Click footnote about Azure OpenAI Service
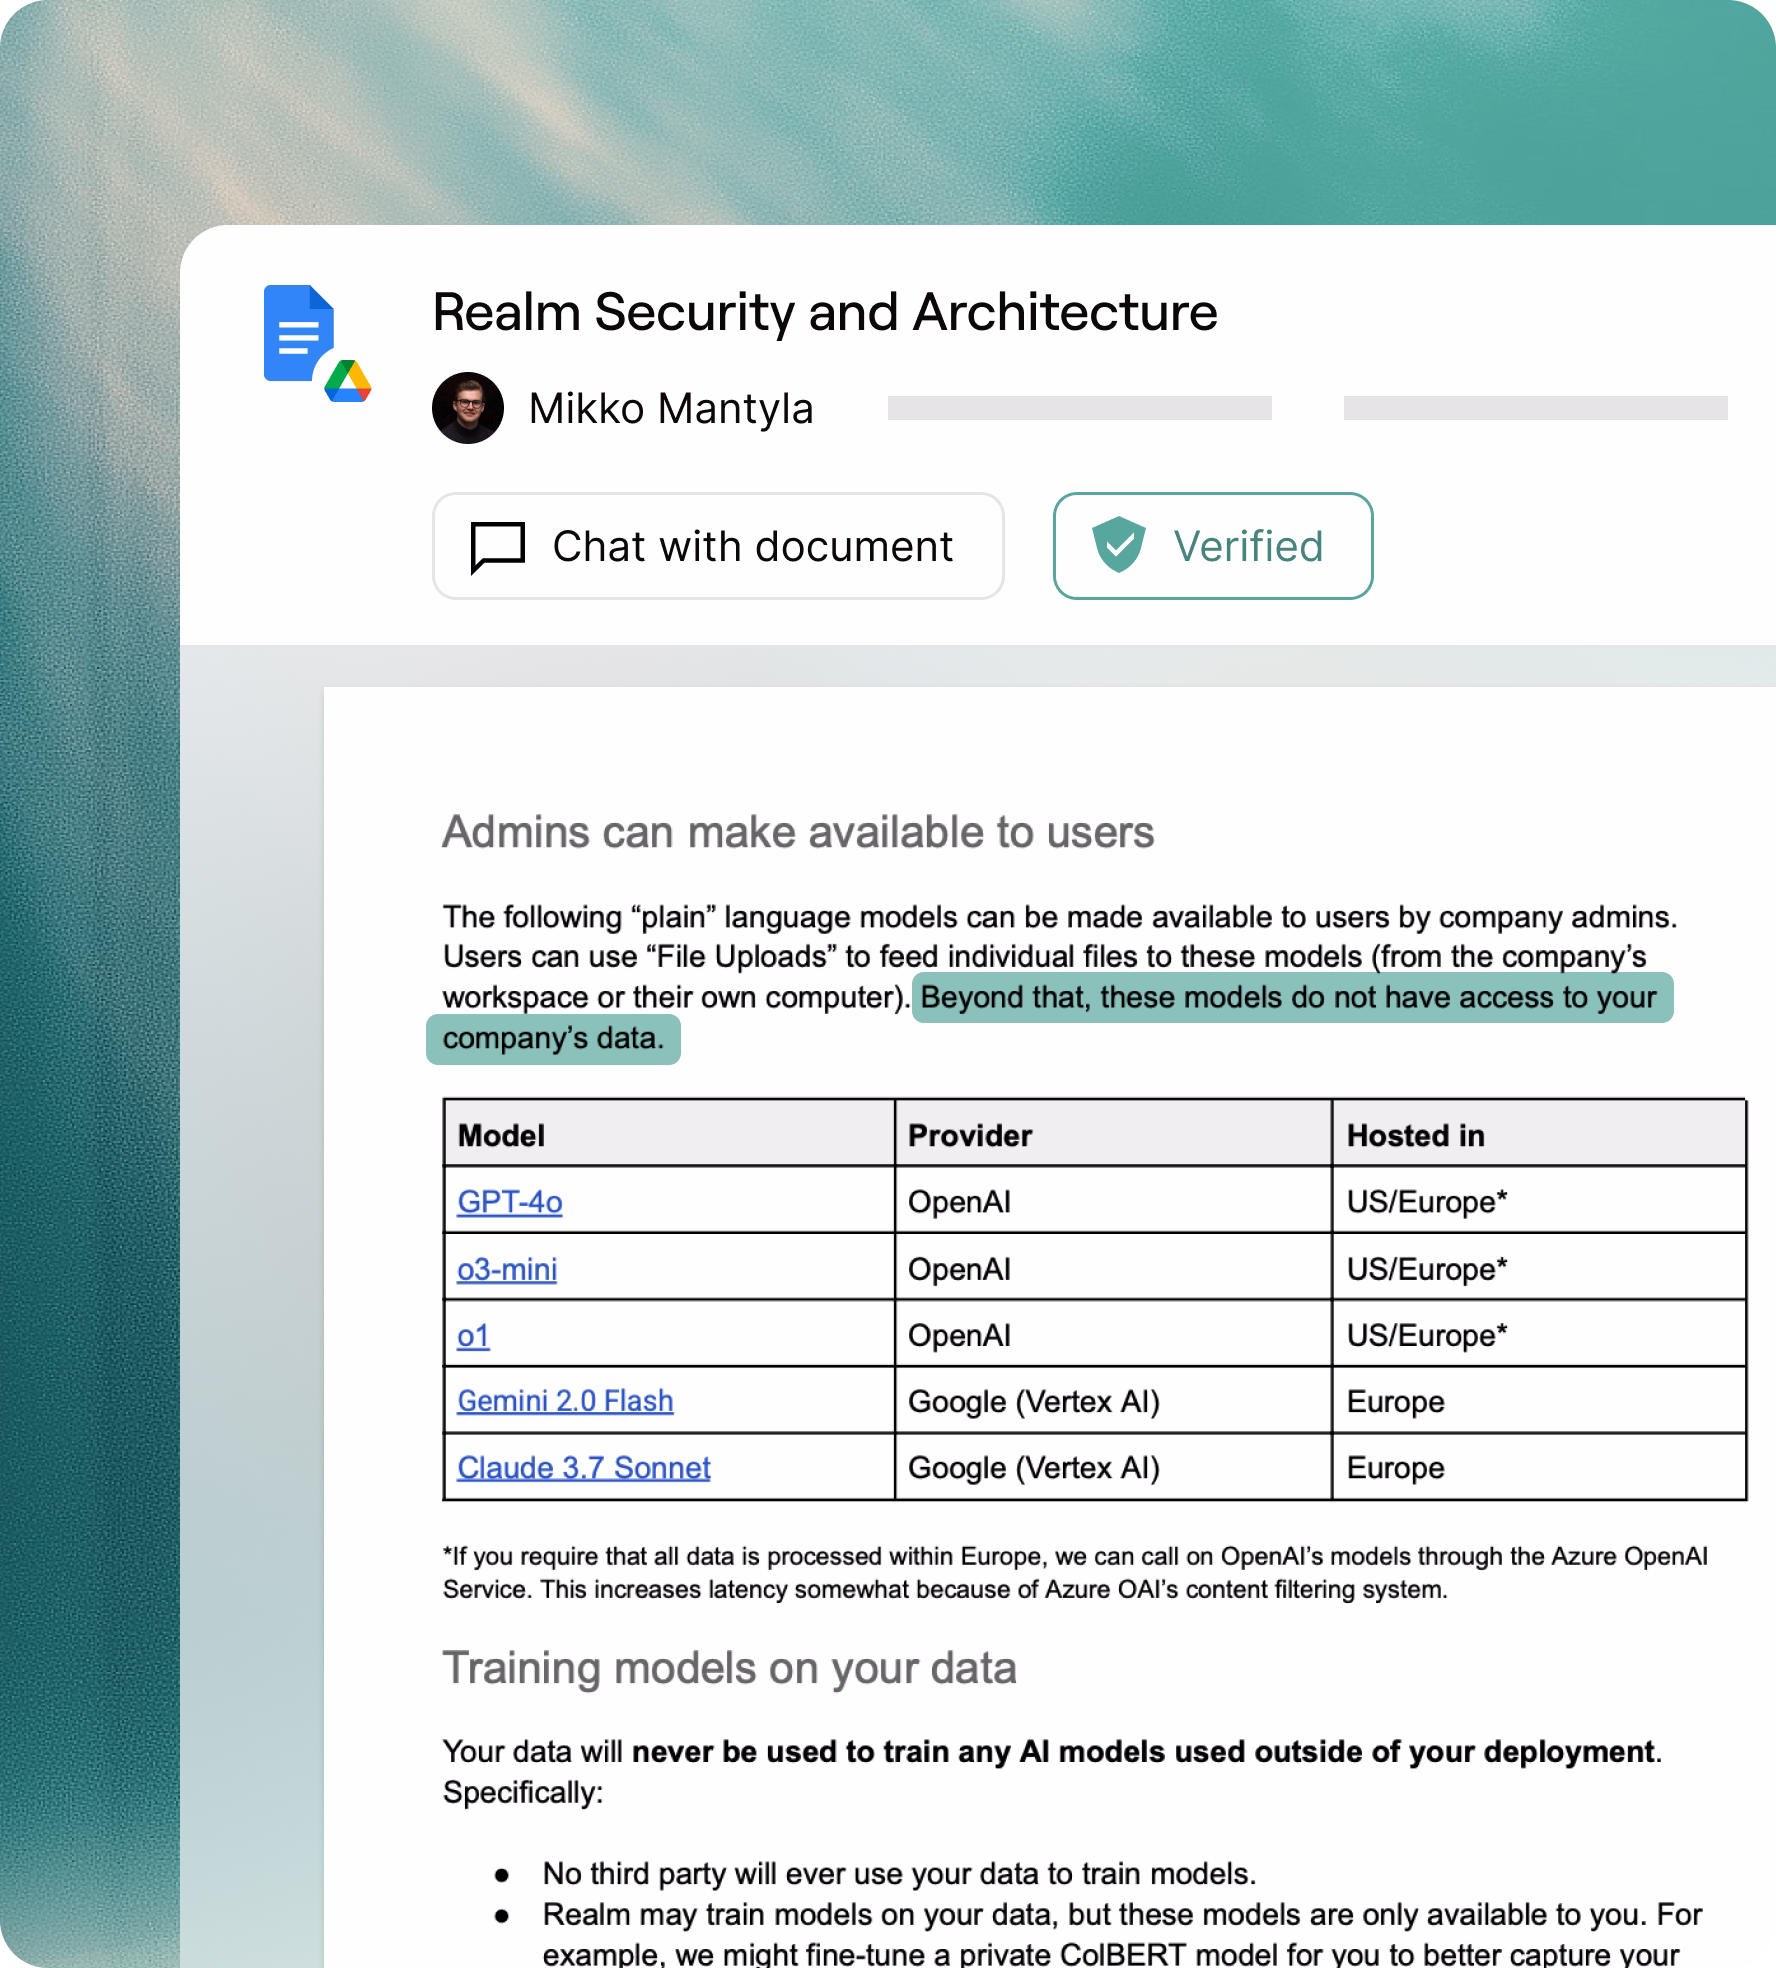1776x1968 pixels. click(x=1075, y=1572)
